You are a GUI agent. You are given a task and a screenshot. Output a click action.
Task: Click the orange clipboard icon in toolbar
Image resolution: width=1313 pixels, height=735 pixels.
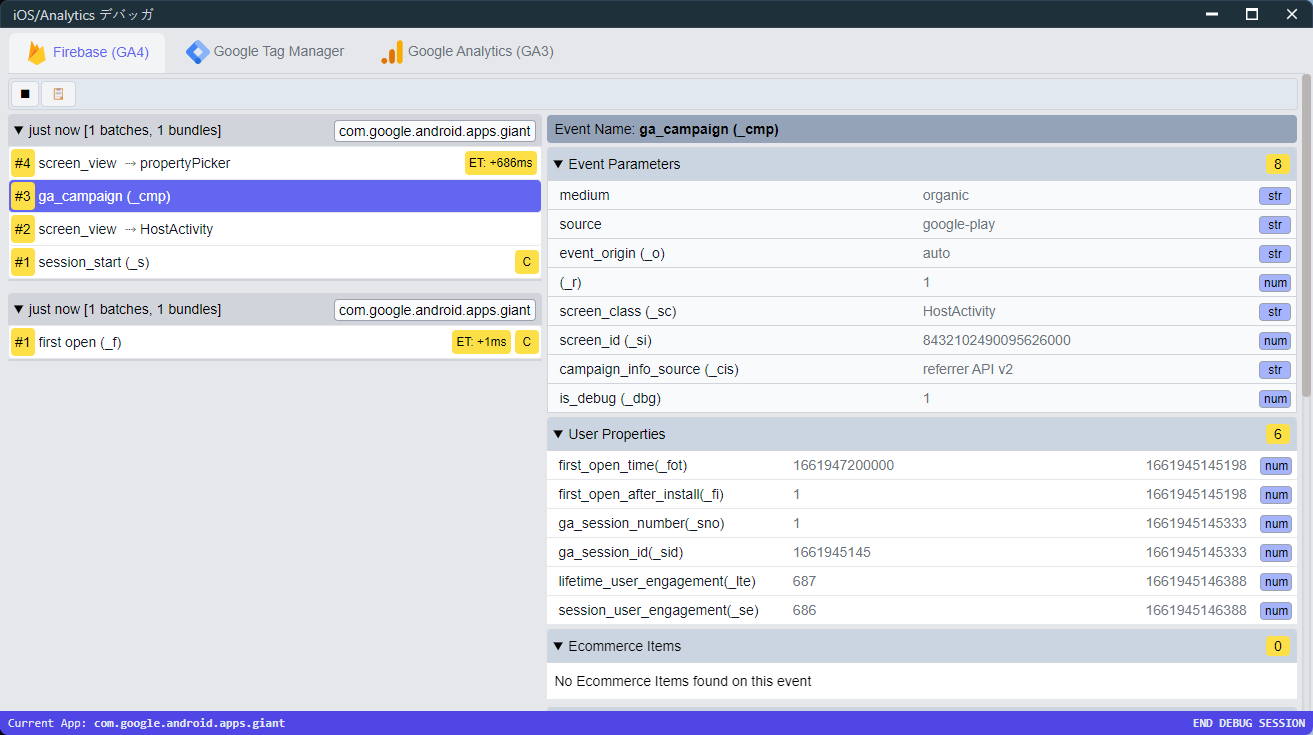[58, 94]
